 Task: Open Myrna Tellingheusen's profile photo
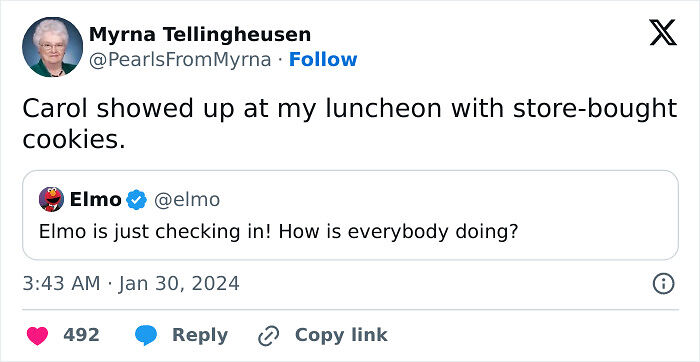coord(52,47)
